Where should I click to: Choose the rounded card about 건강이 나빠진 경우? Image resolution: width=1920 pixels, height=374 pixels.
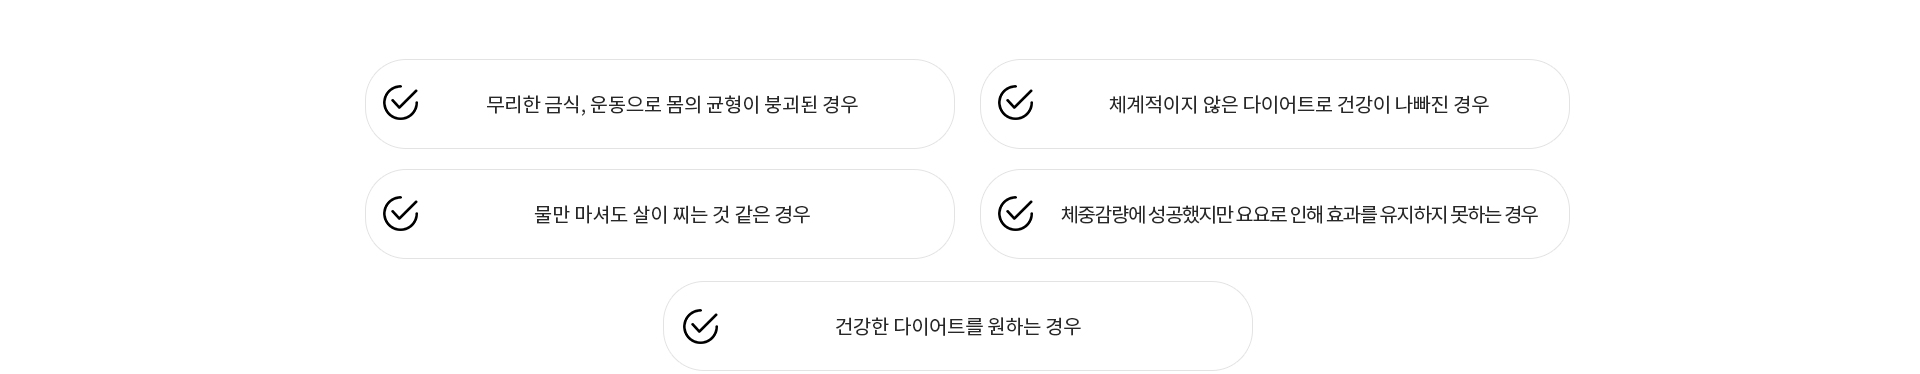click(1275, 104)
